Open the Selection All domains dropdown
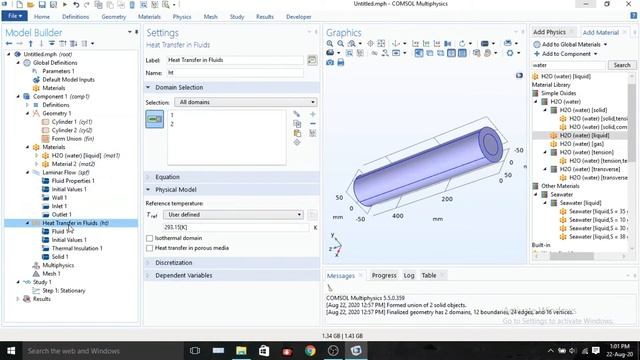 [x=246, y=102]
